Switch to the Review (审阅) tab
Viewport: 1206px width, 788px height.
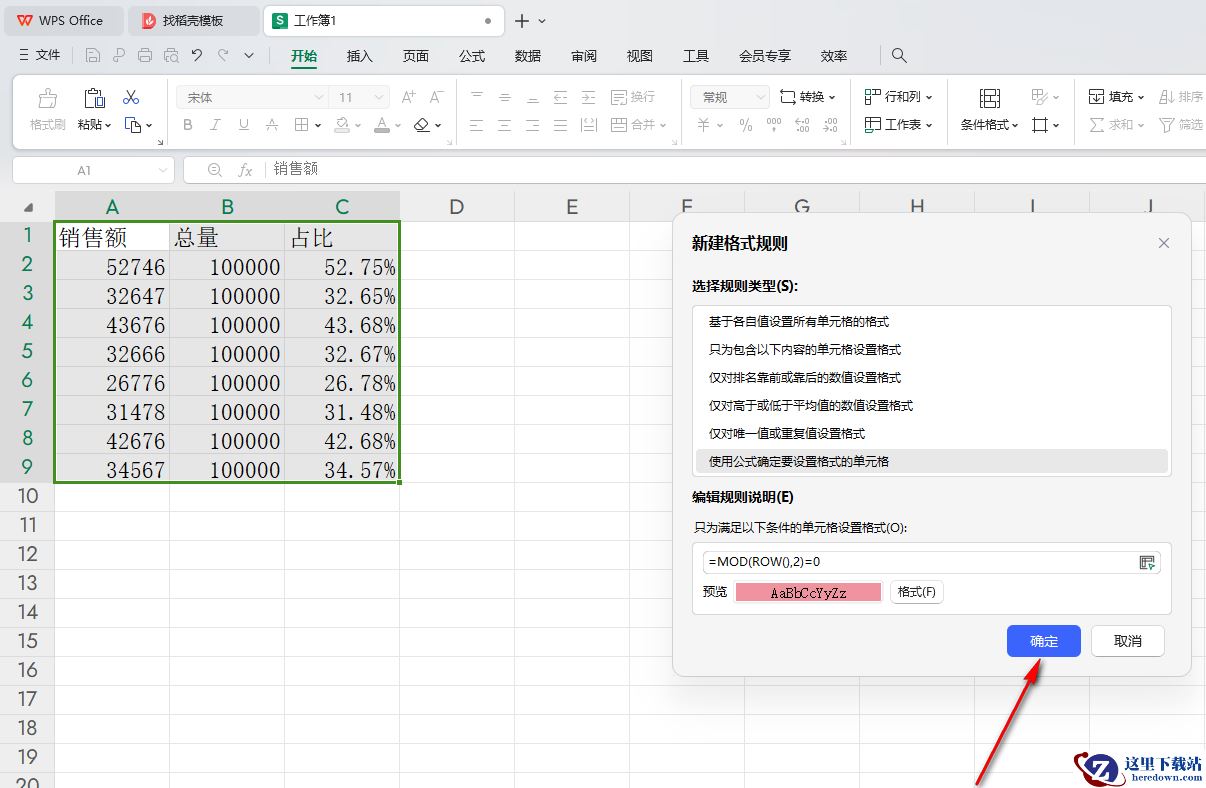584,56
